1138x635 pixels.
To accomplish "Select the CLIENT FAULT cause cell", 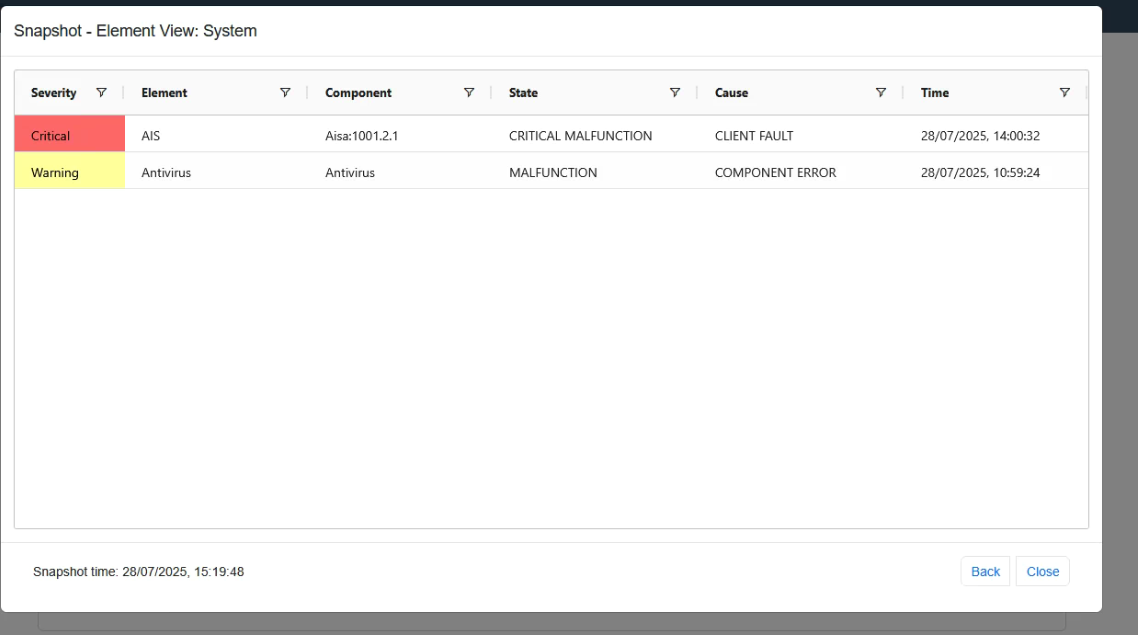I will point(801,135).
